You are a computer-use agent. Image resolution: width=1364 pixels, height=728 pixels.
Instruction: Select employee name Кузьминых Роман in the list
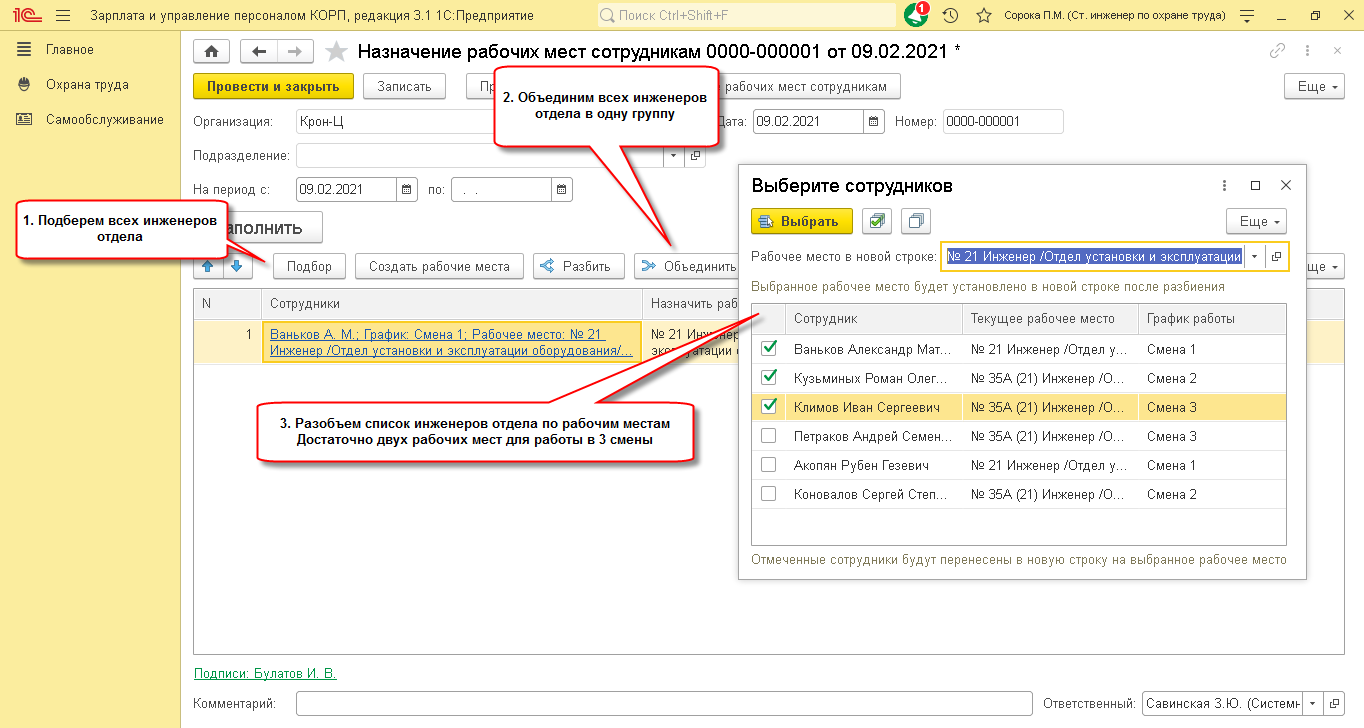(x=868, y=378)
